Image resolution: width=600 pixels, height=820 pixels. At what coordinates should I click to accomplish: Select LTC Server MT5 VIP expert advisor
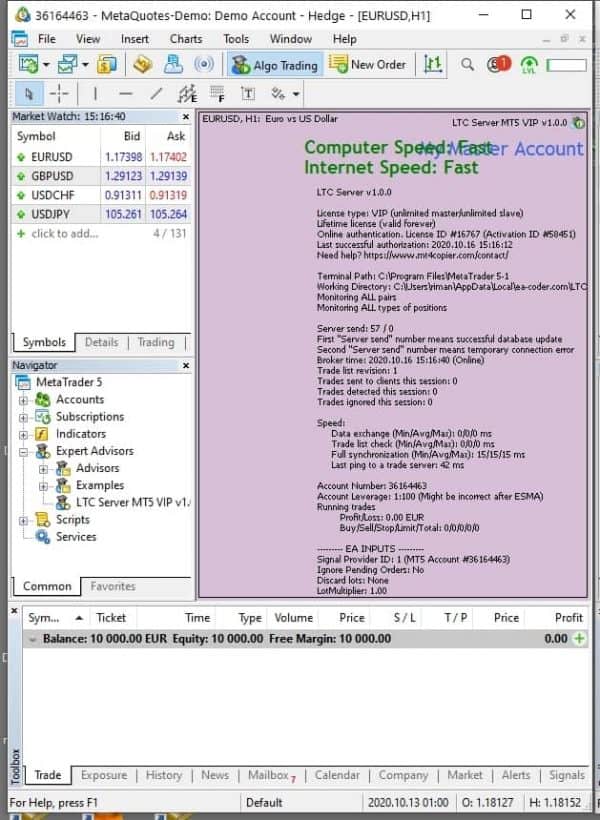pyautogui.click(x=123, y=503)
